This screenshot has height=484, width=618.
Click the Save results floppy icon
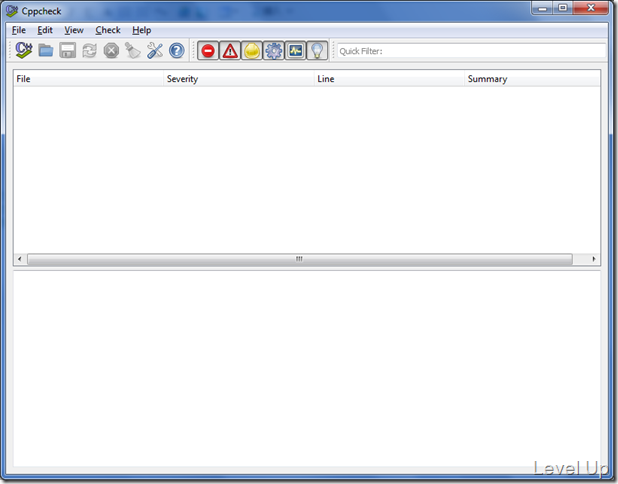coord(68,51)
